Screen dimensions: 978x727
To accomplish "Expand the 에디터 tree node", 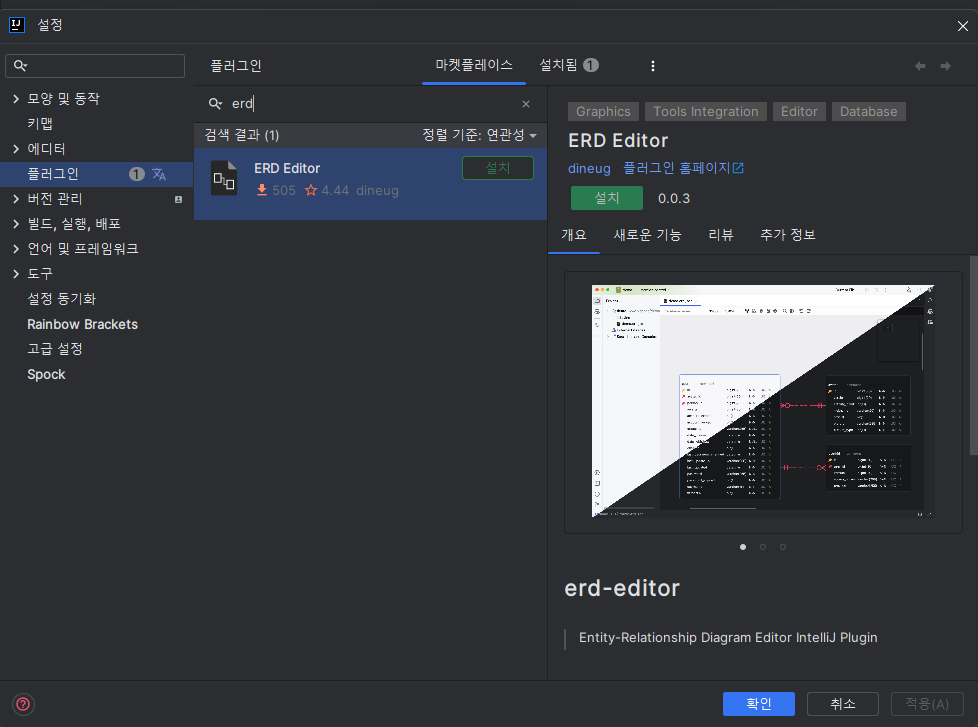I will [16, 148].
